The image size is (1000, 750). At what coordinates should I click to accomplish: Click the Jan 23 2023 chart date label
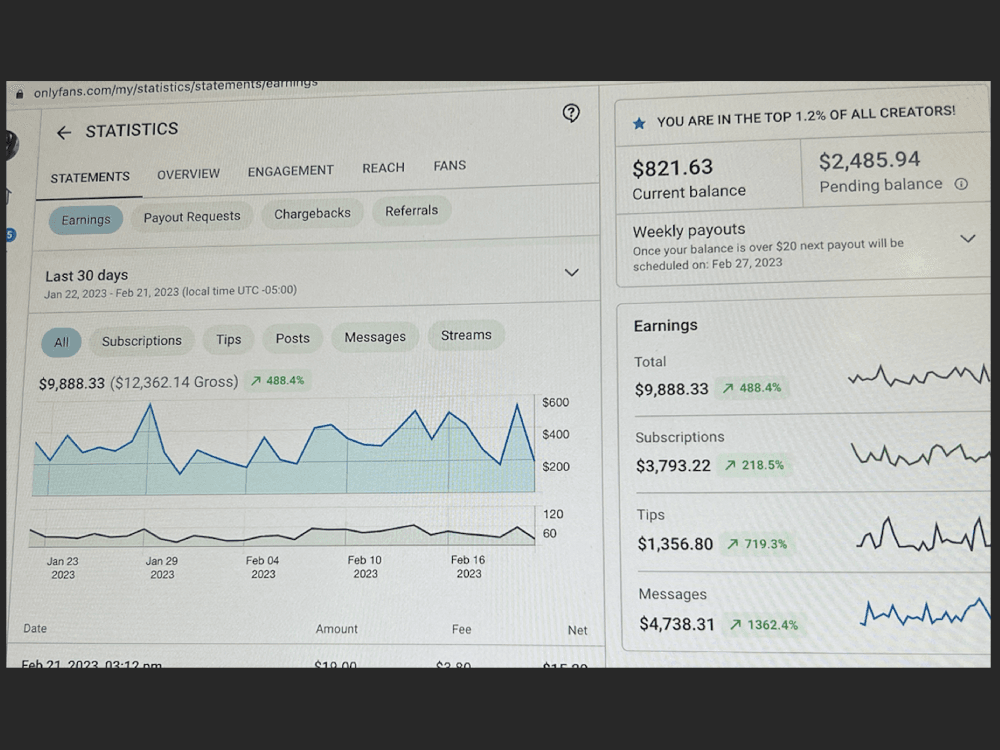pos(62,568)
